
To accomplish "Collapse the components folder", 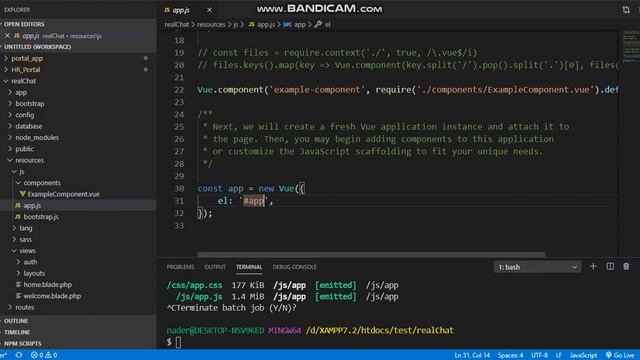I will coord(42,183).
